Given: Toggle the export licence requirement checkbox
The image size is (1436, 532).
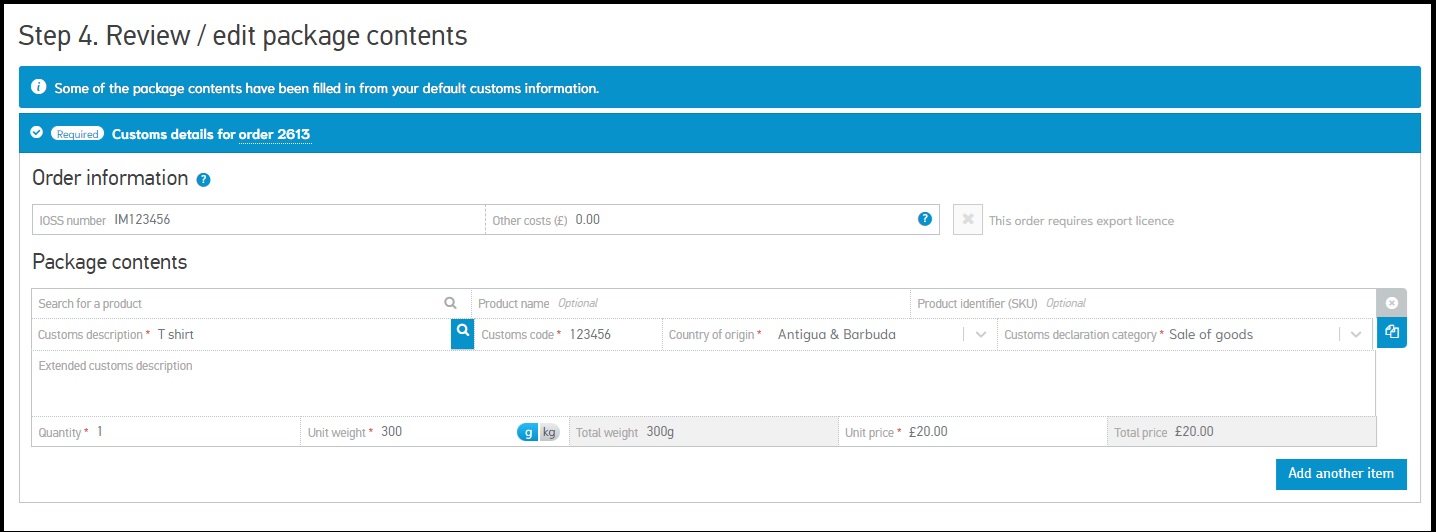Looking at the screenshot, I should click(x=967, y=220).
